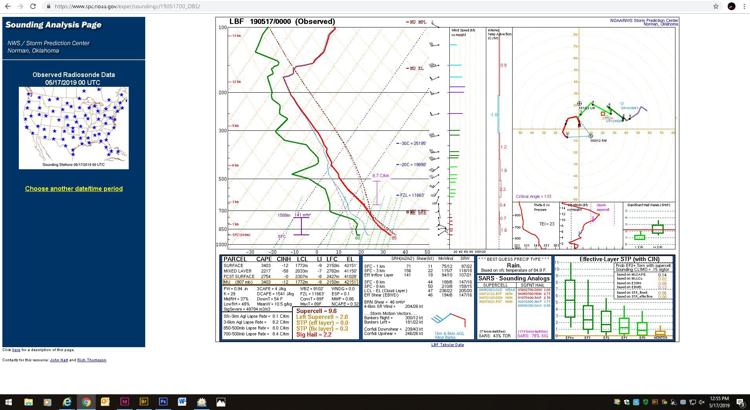The image size is (750, 410).
Task: Click the Observed Radiosonde Data title
Action: (x=74, y=75)
